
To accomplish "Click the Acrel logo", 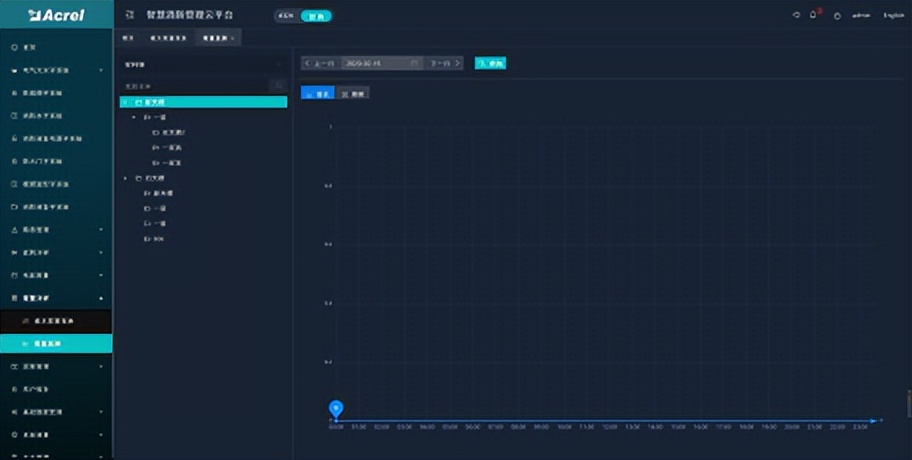I will [56, 15].
